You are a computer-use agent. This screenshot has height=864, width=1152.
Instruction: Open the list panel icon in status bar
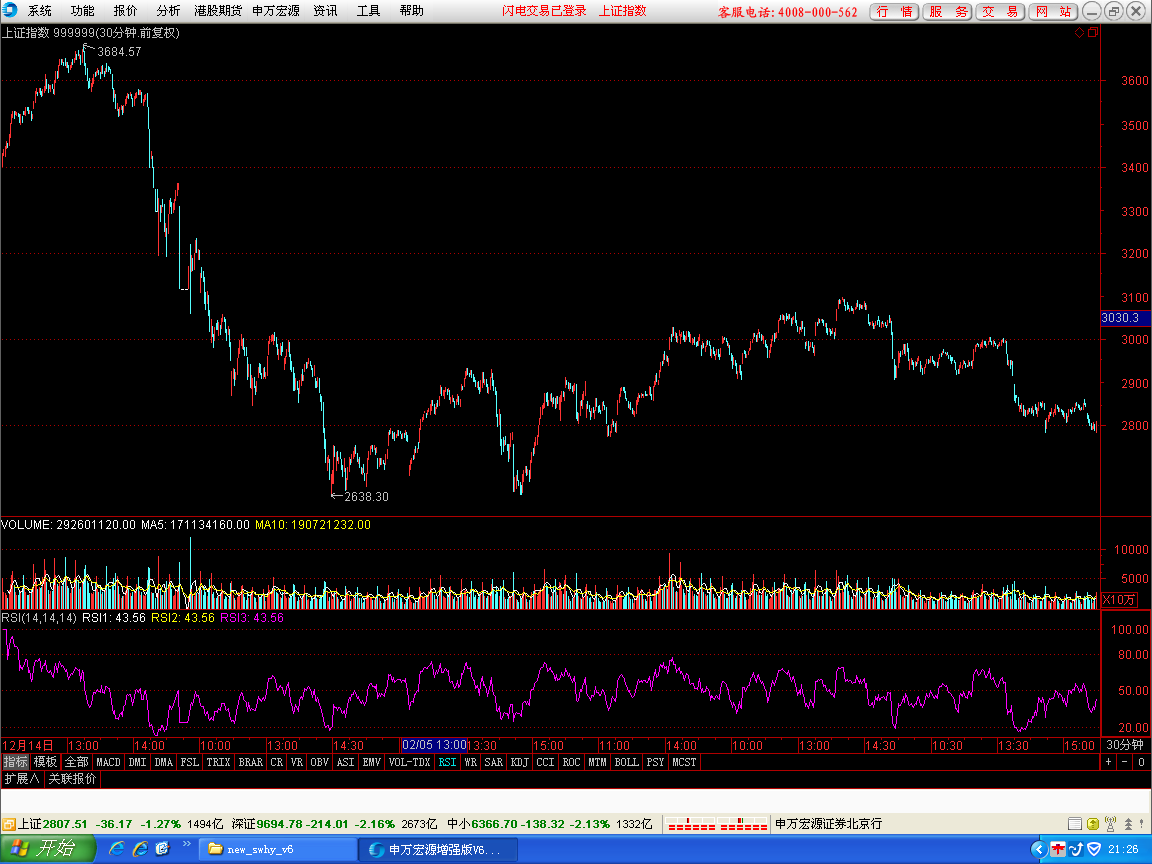pyautogui.click(x=1074, y=824)
